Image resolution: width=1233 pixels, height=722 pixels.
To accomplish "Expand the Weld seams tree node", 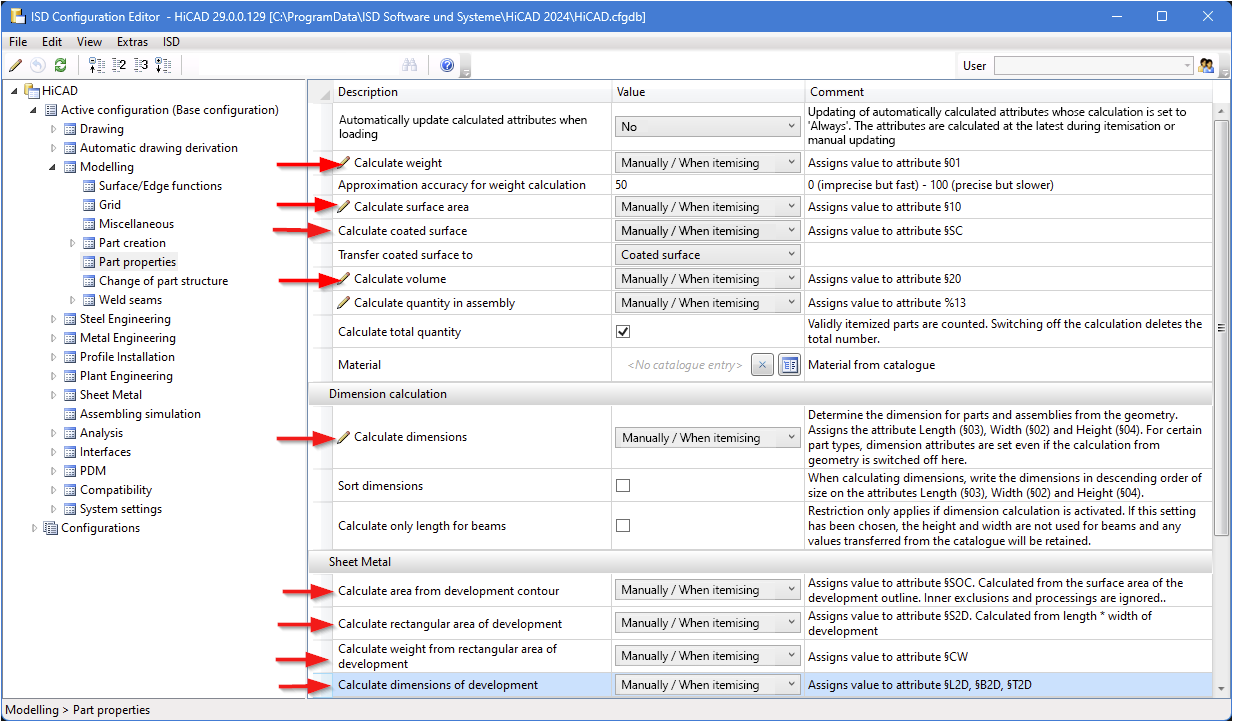I will [x=73, y=300].
